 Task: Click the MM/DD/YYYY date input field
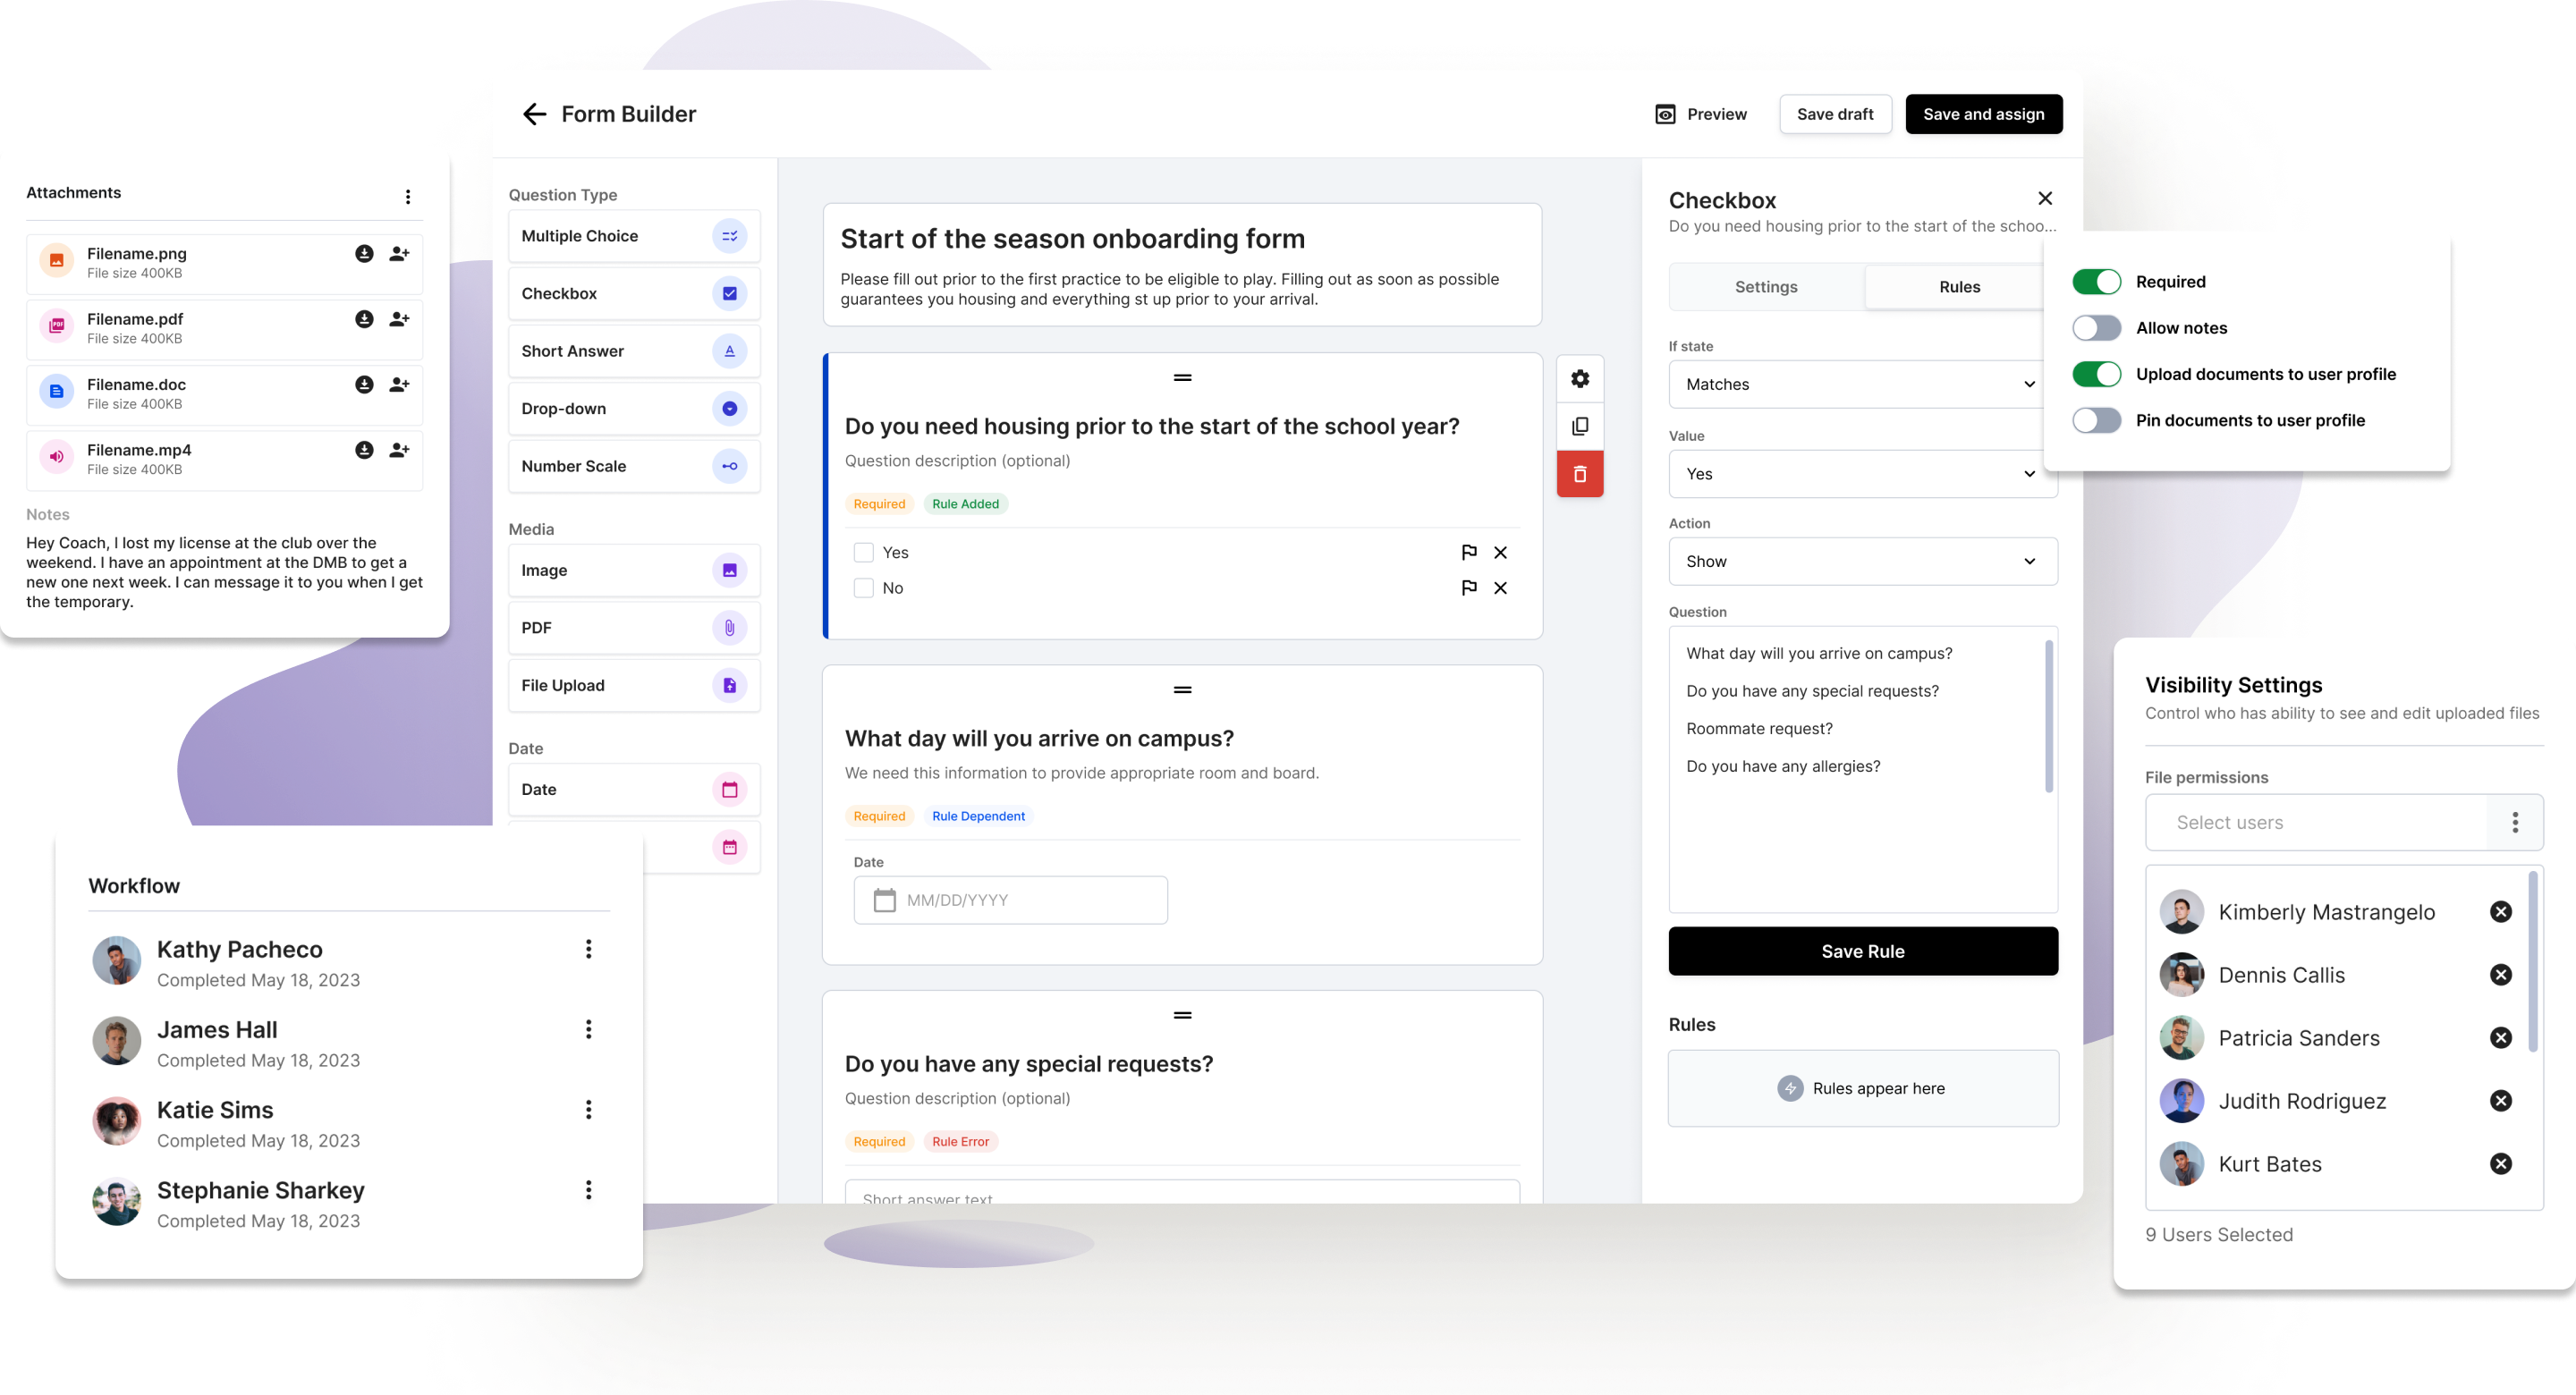point(1010,900)
